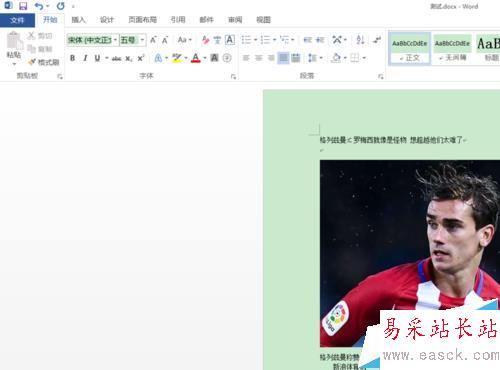This screenshot has height=370, width=500.
Task: Click the Undo arrow icon
Action: pos(39,6)
